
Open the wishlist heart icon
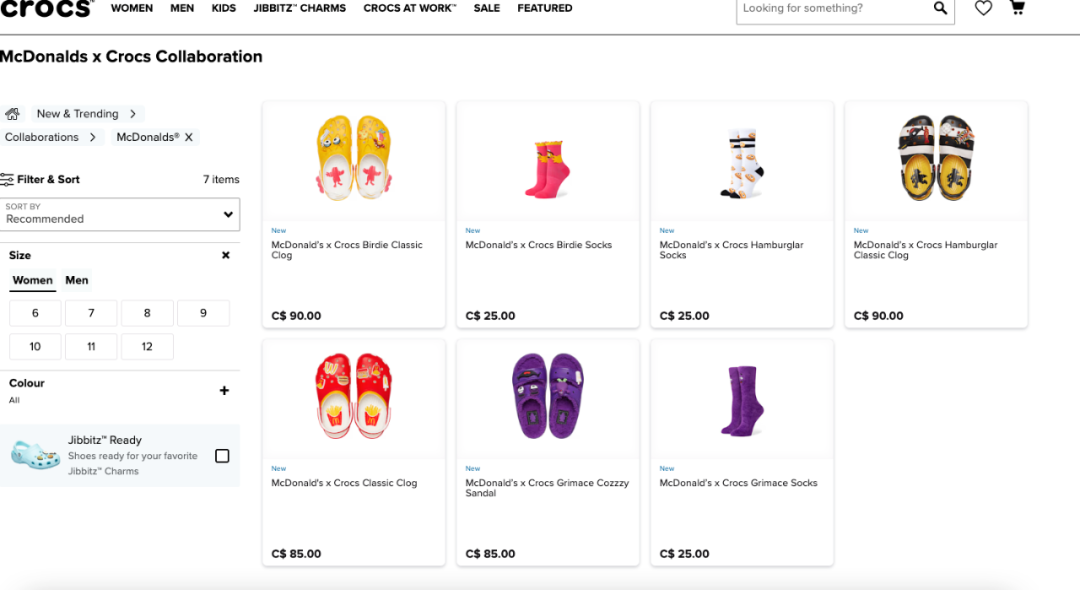click(983, 8)
